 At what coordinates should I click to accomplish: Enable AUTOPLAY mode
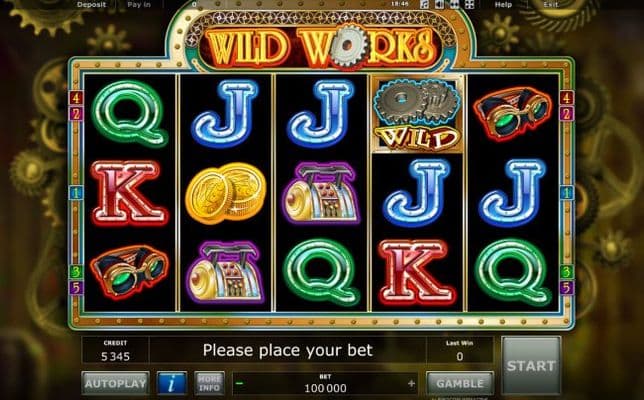(x=115, y=383)
